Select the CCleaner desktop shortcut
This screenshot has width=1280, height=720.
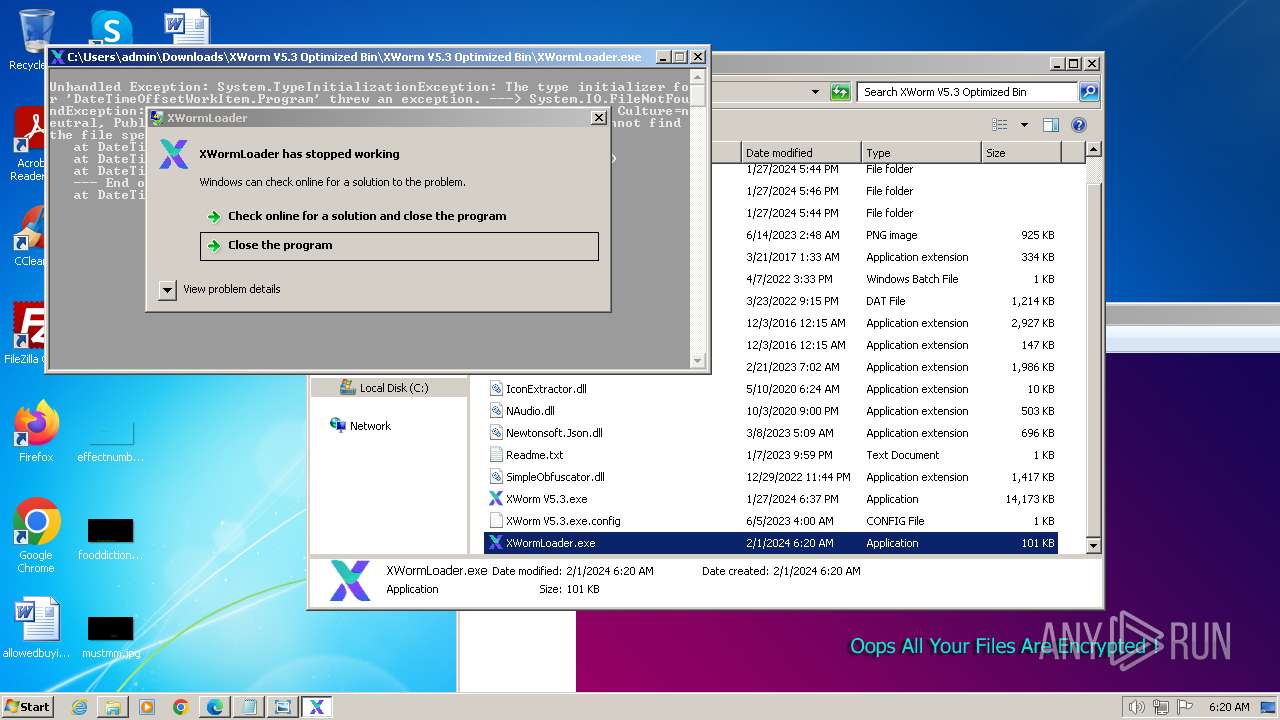(x=28, y=236)
